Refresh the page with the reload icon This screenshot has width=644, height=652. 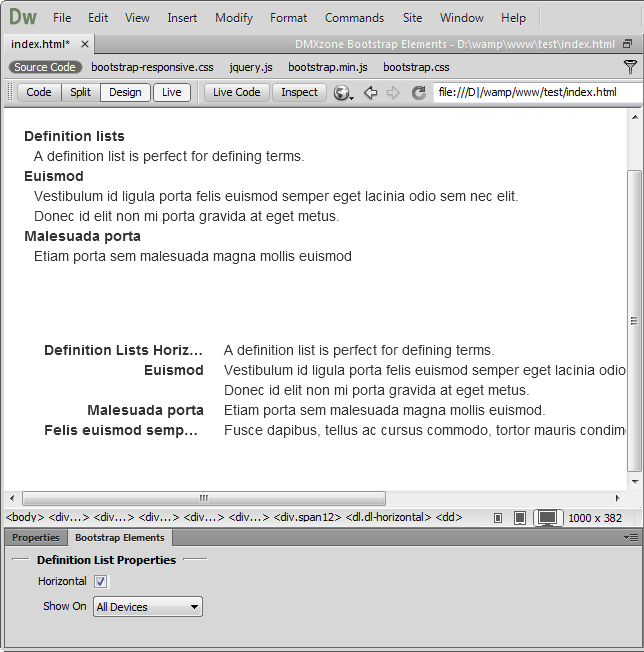418,92
